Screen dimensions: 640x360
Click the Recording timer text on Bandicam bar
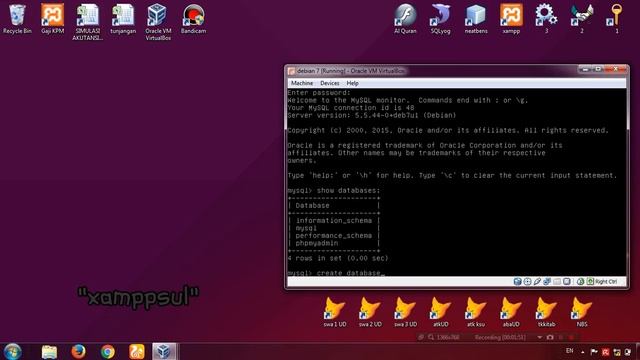500,338
